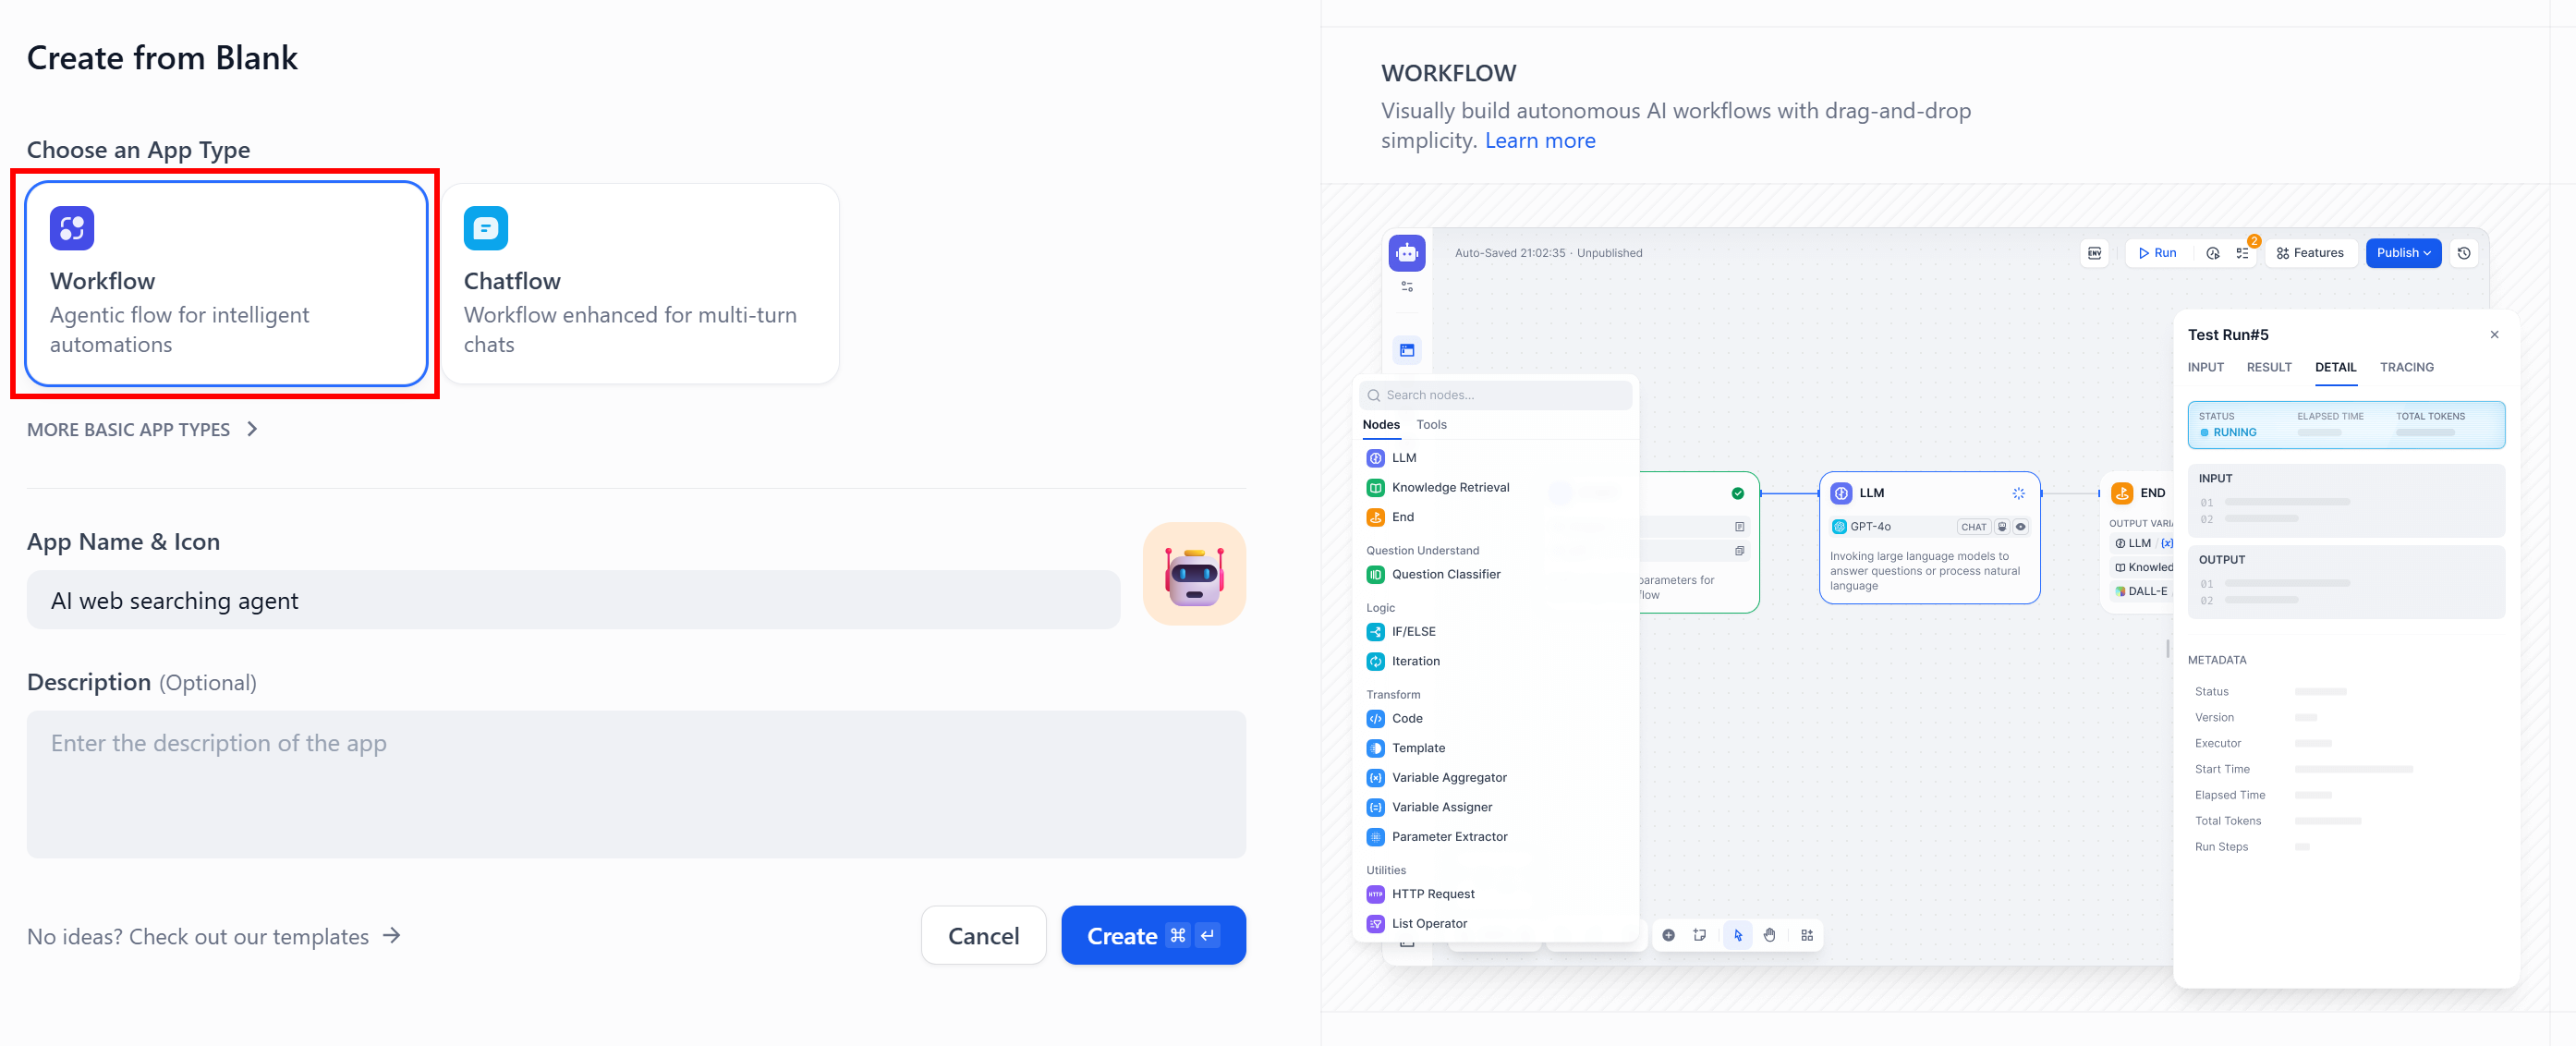Click the blue Chatflow type icon
This screenshot has height=1046, width=2576.
(486, 228)
